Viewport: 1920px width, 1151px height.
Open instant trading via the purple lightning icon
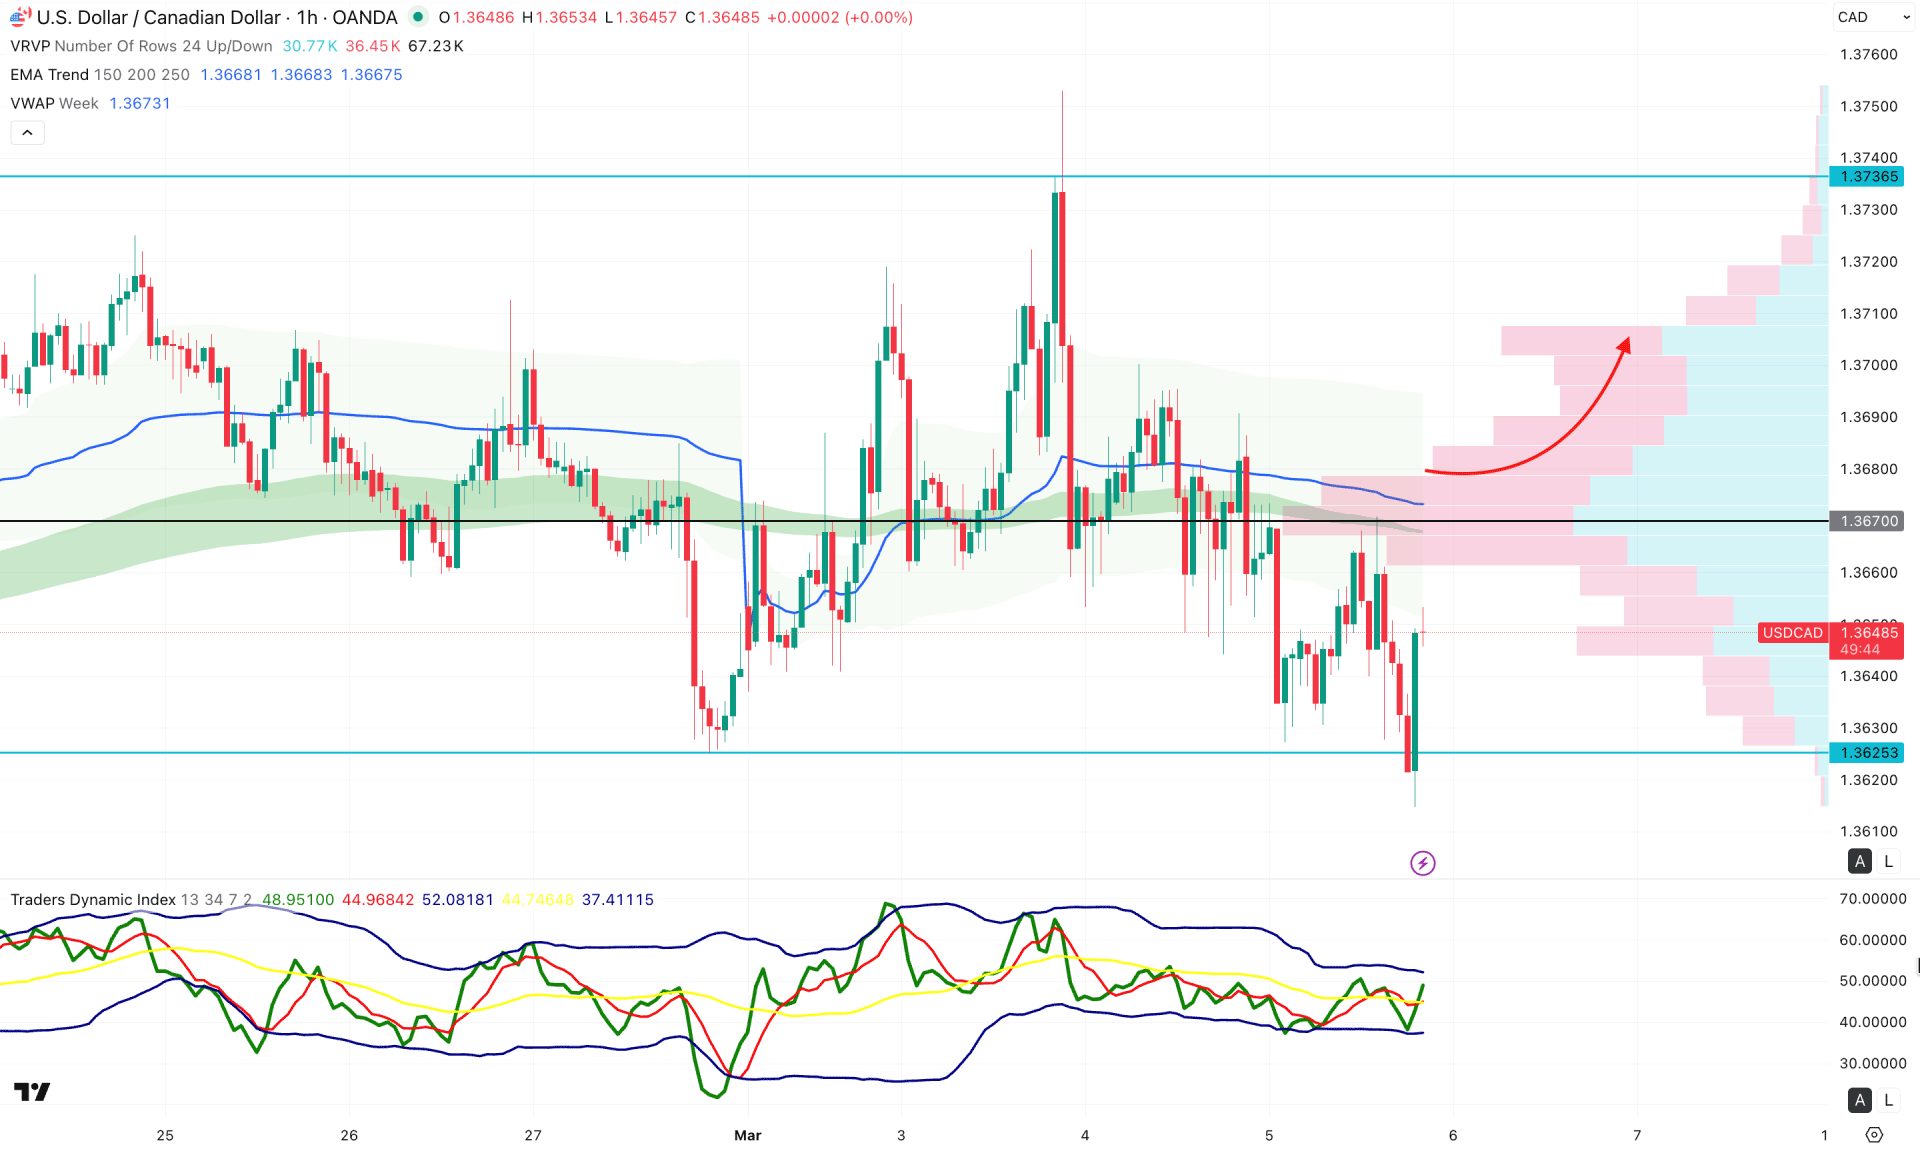(x=1424, y=863)
